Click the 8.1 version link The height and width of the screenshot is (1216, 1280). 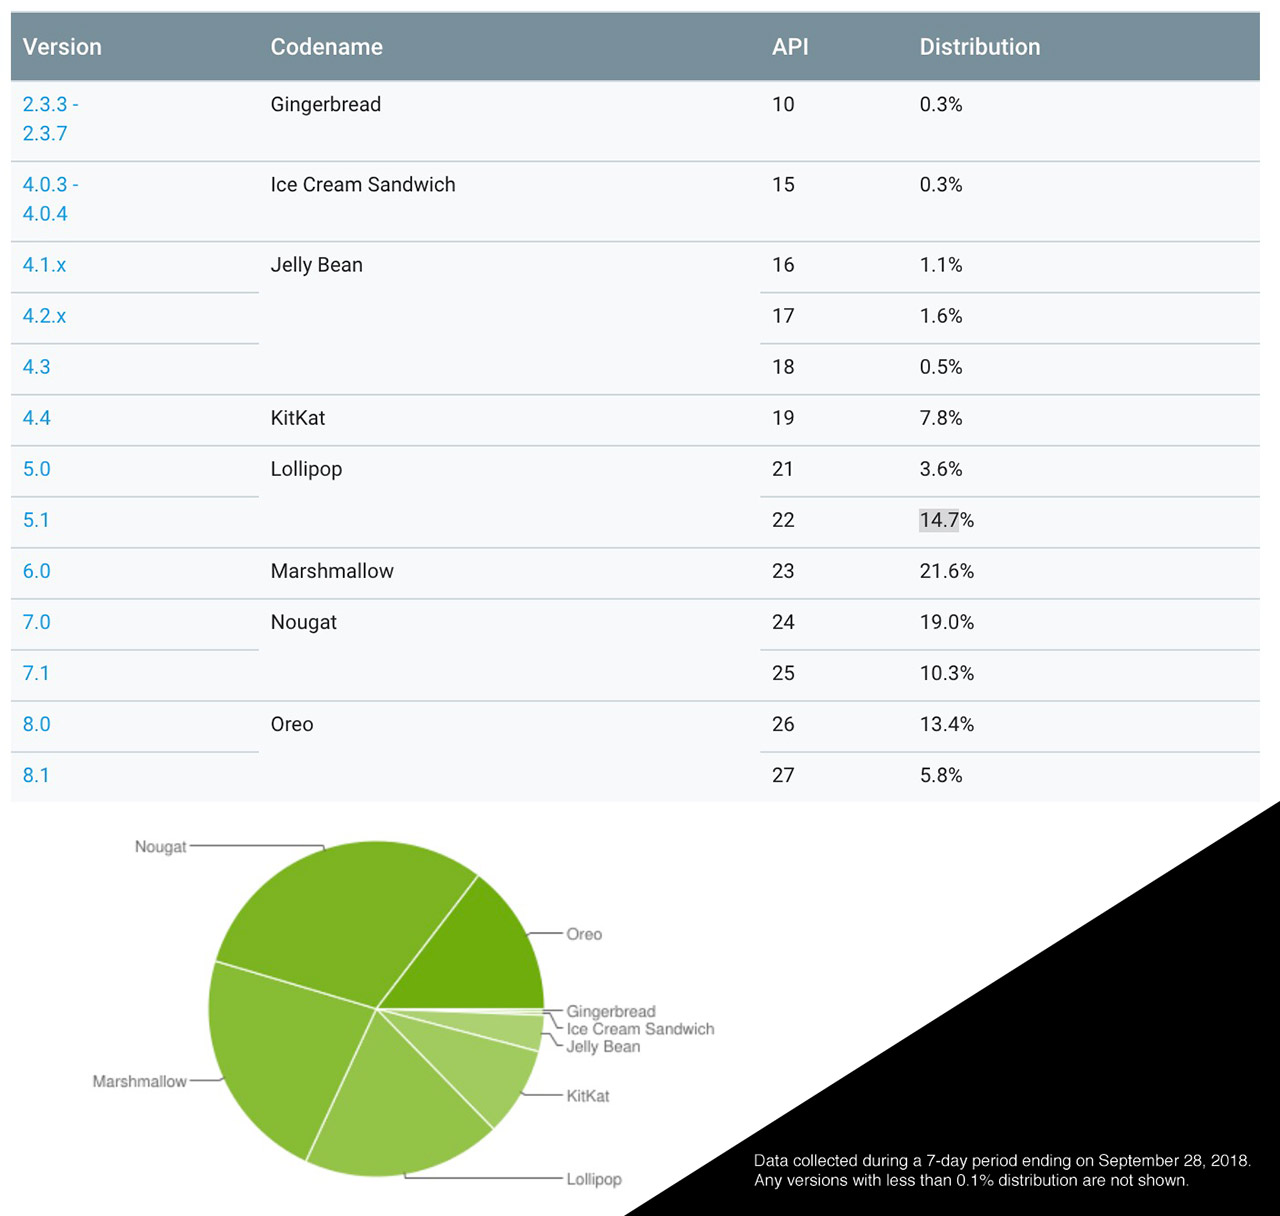pos(36,775)
